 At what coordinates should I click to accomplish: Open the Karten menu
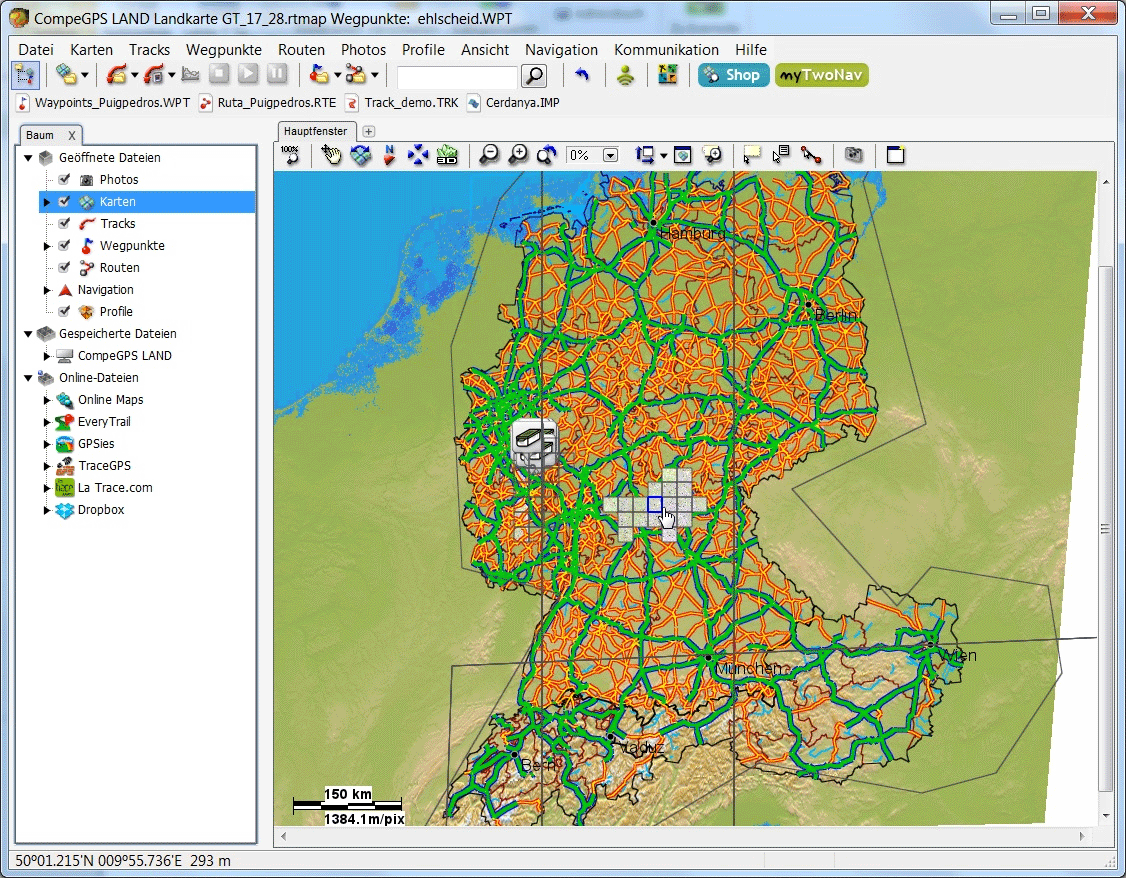tap(91, 50)
